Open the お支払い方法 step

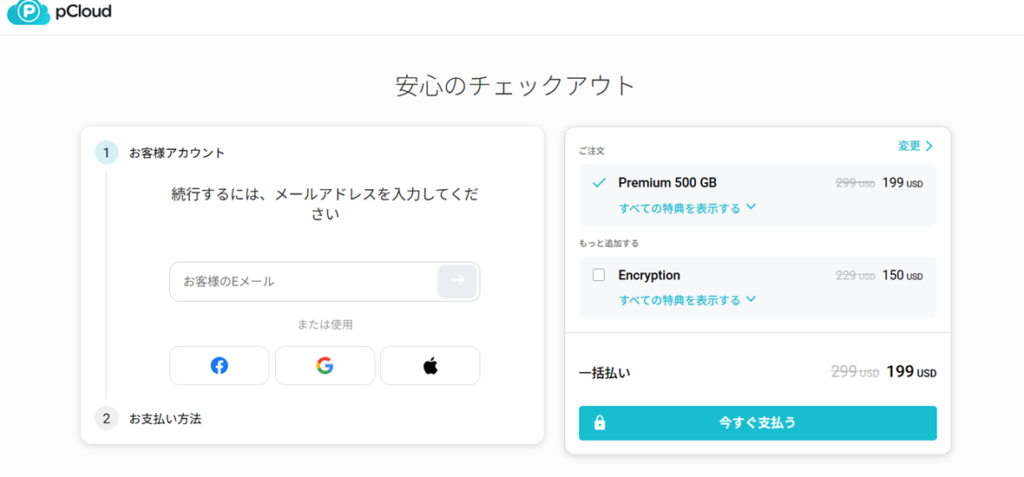(x=165, y=419)
